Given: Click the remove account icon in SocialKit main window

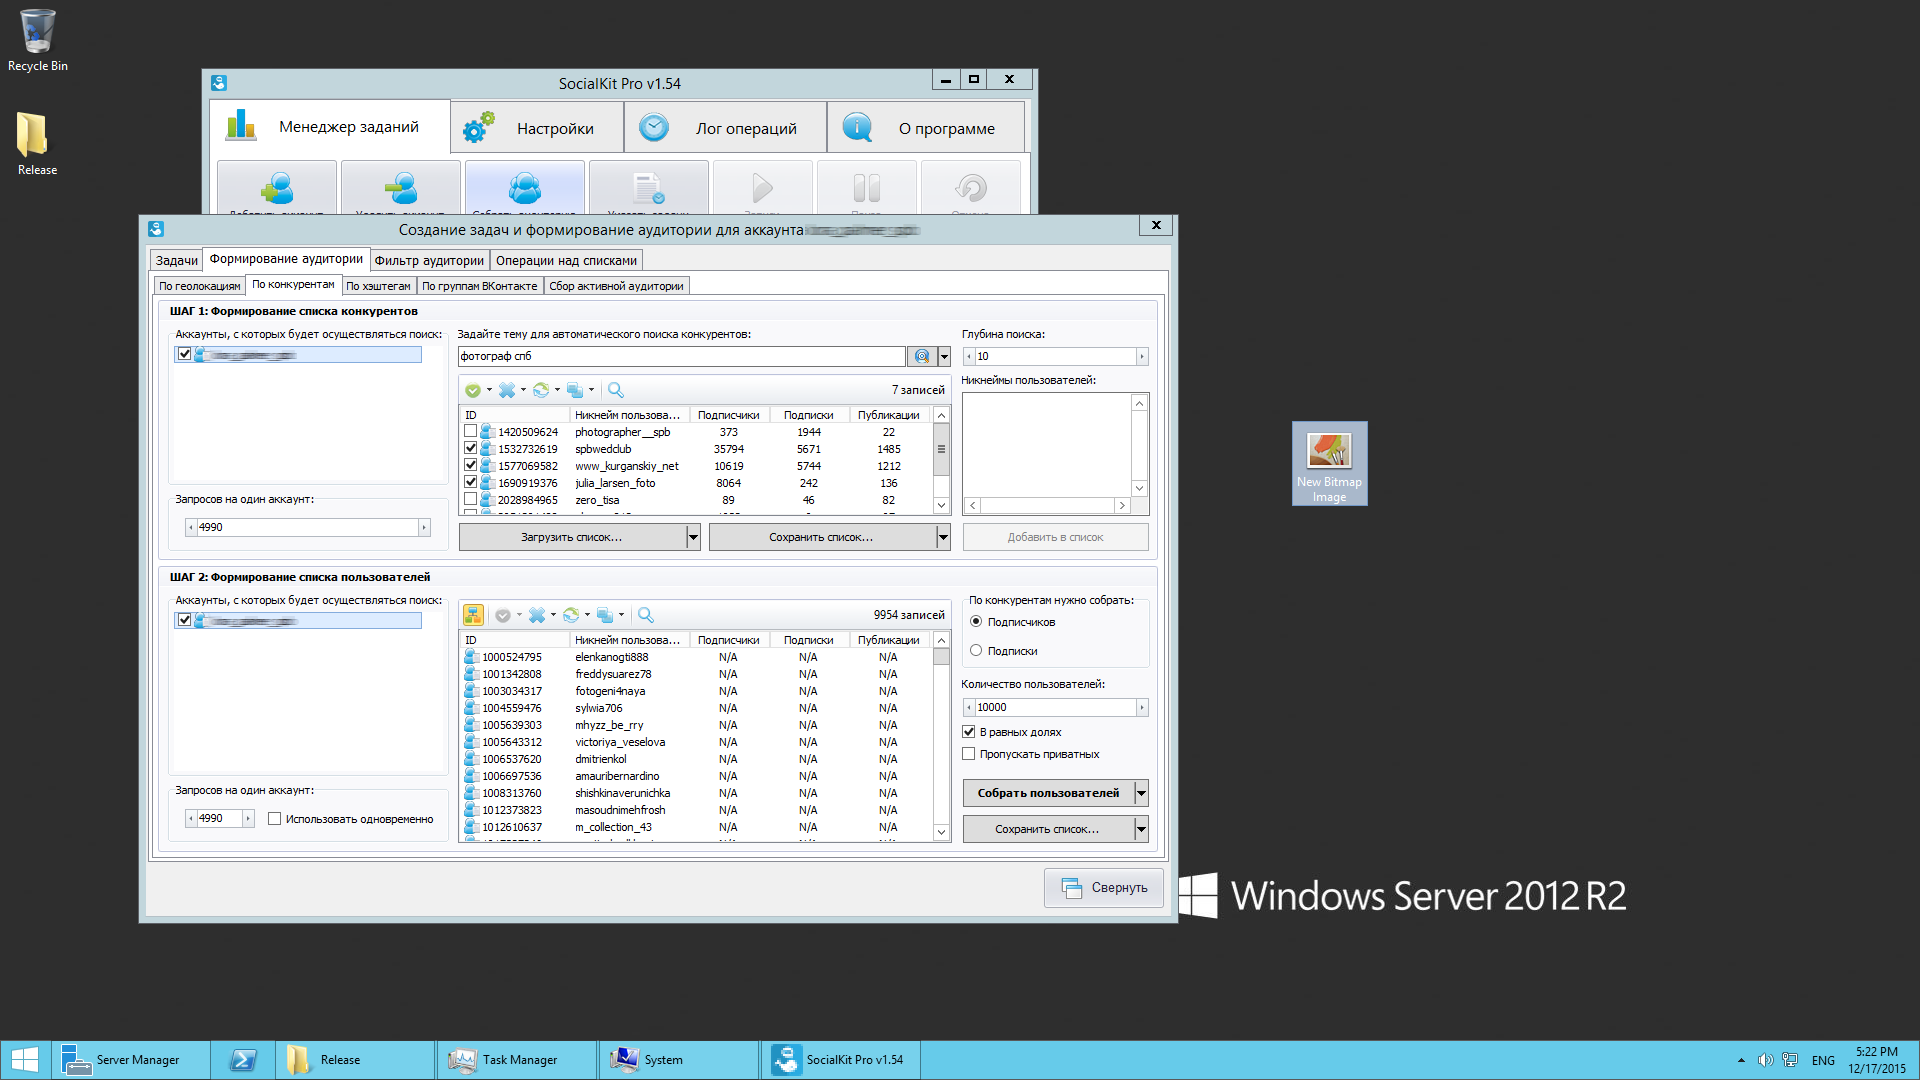Looking at the screenshot, I should 401,187.
